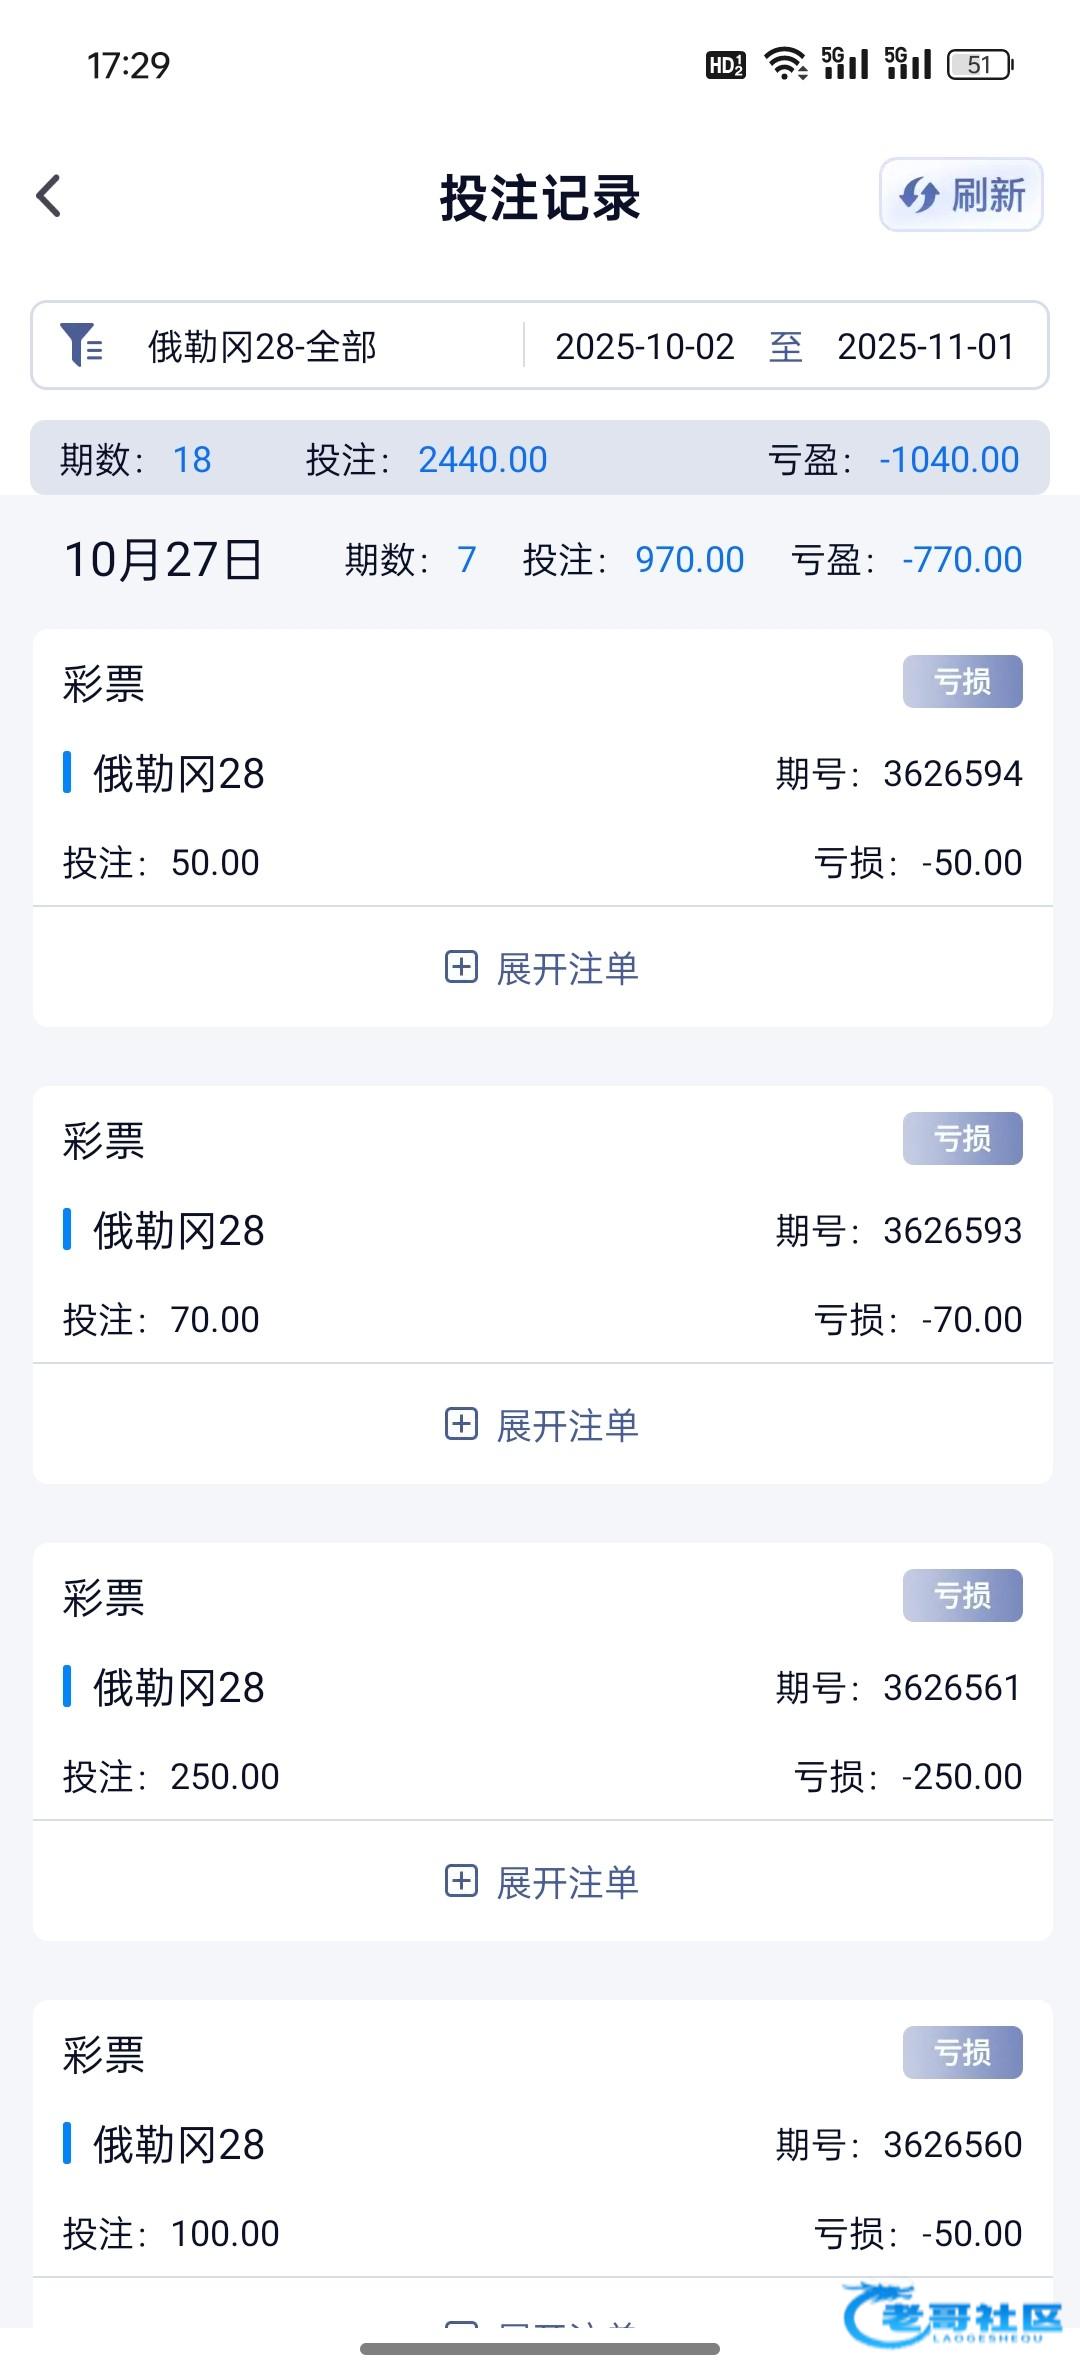Expand 展开注单 for the 50.00 bet

[567, 968]
